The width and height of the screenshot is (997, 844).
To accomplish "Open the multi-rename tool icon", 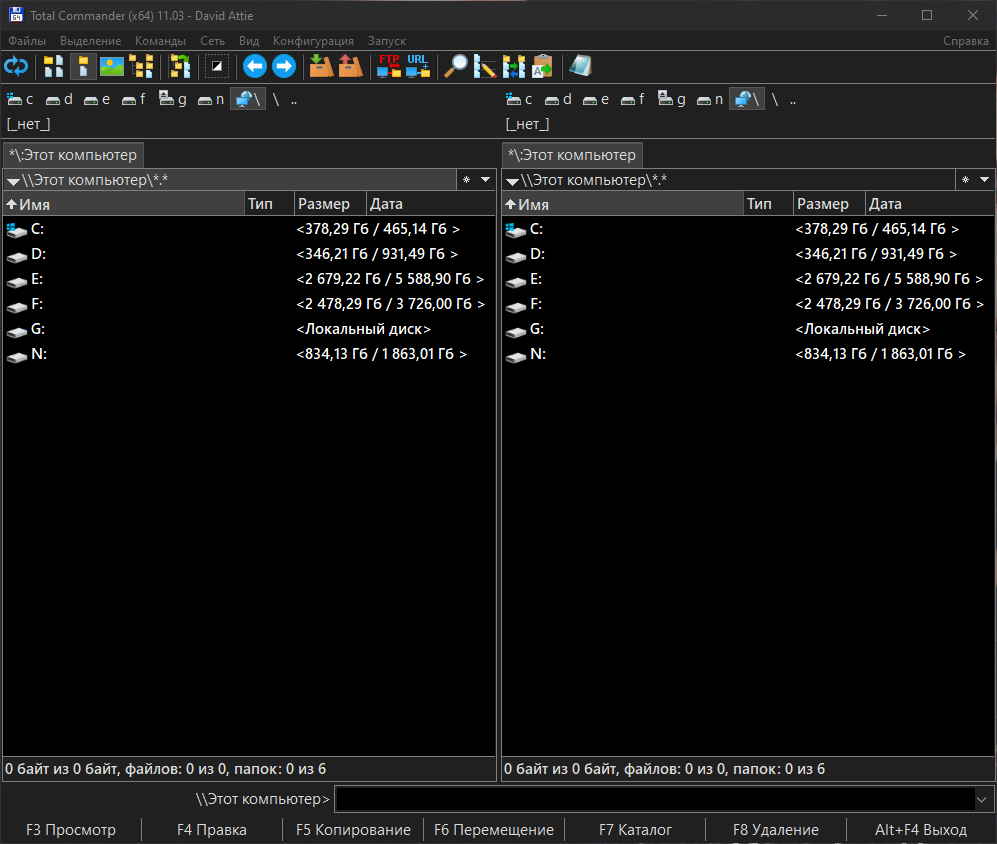I will coord(485,66).
